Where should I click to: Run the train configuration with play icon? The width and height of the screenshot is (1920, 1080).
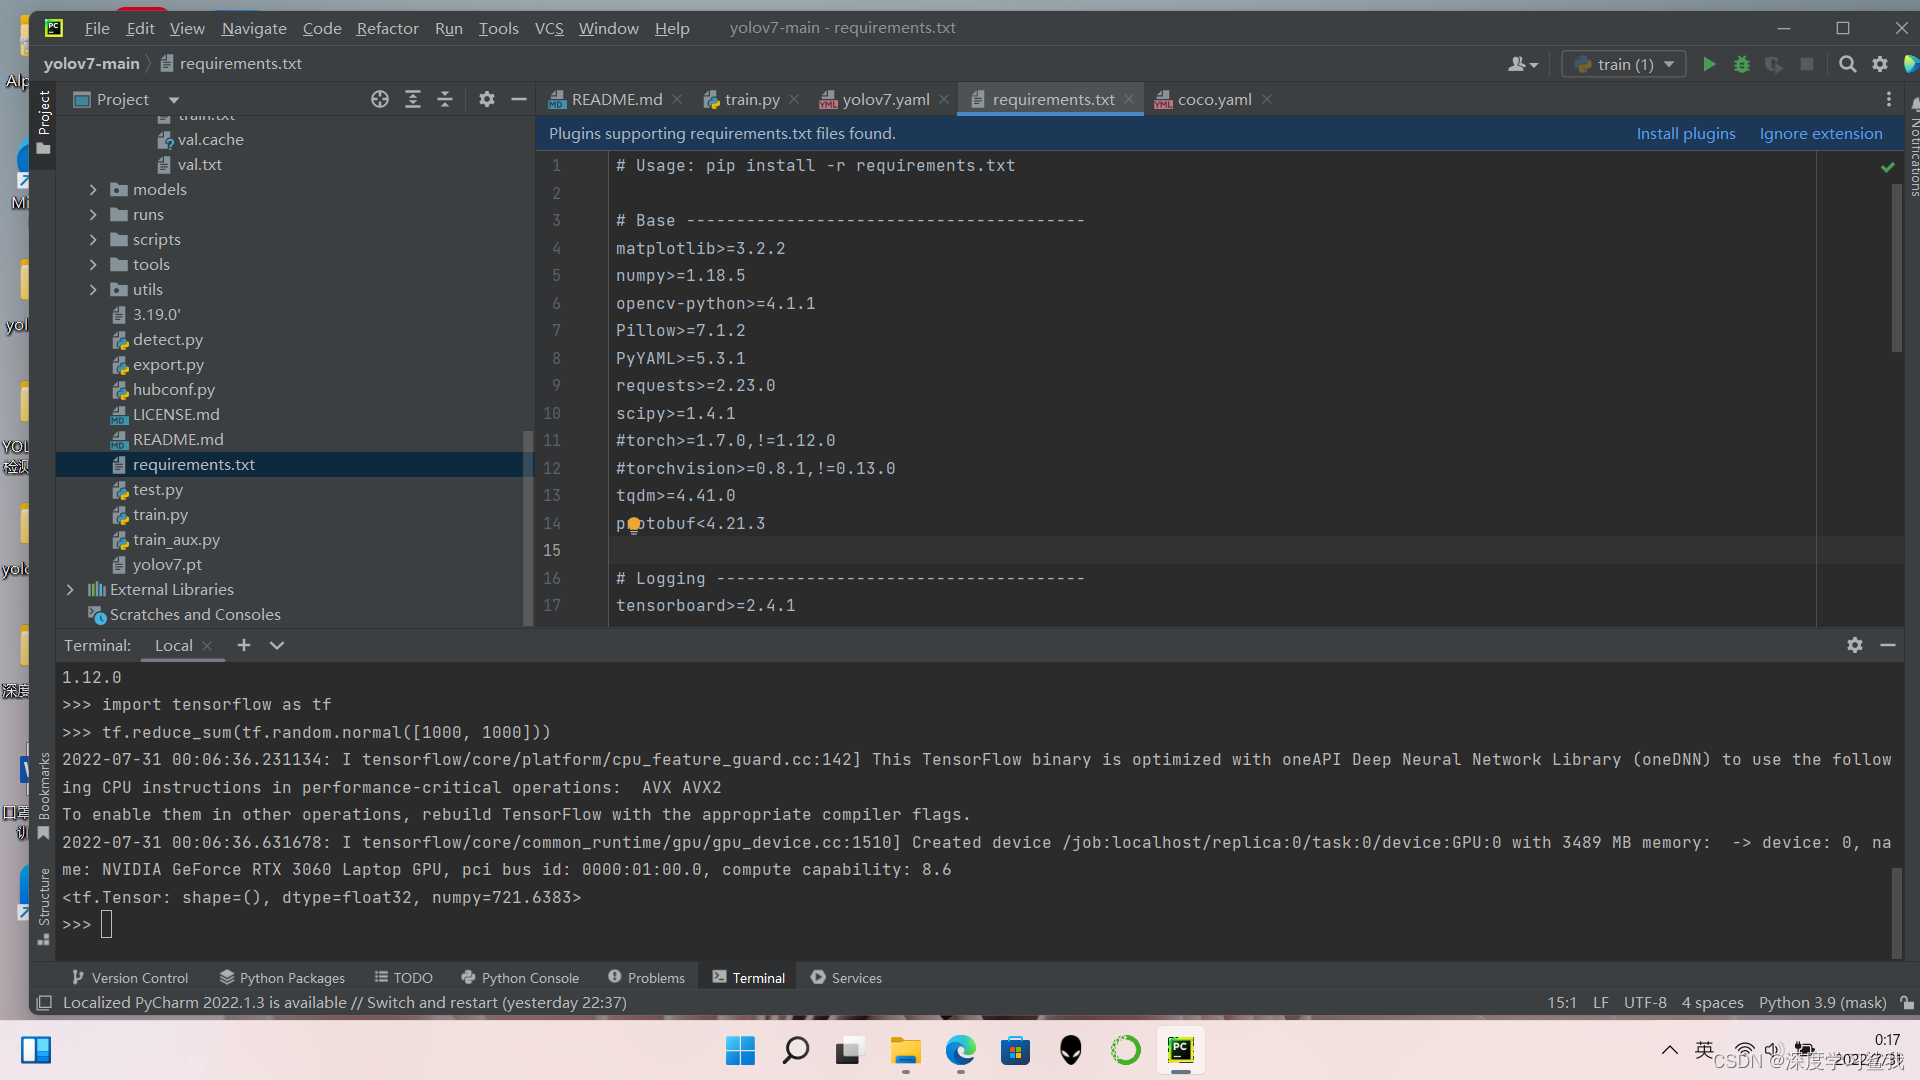click(1709, 64)
